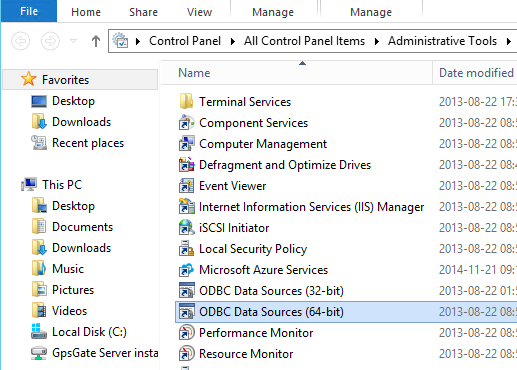Click the Forward navigation arrow

point(50,41)
